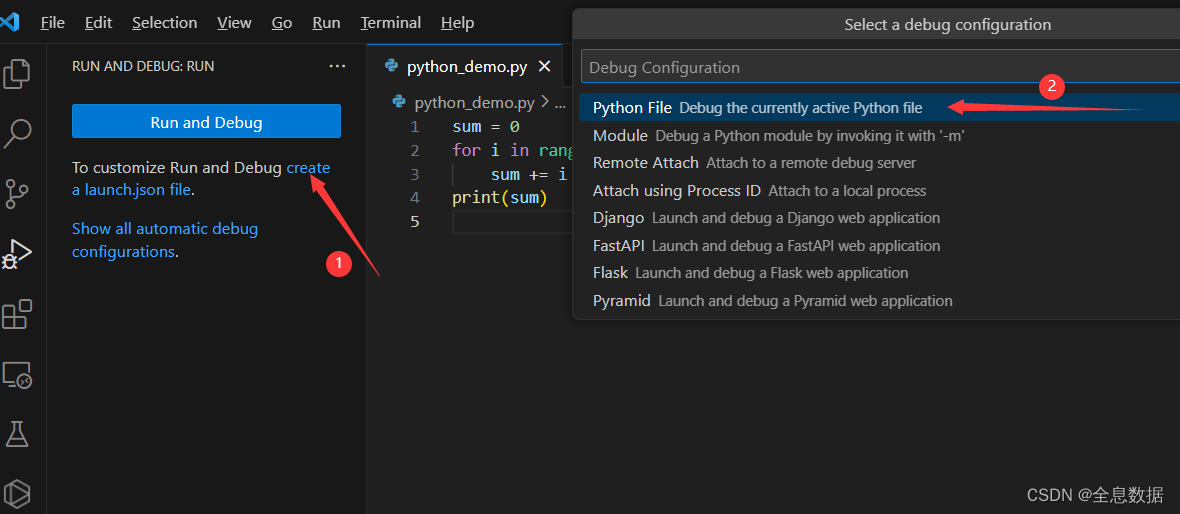The image size is (1180, 514).
Task: Open Run and Debug activity icon
Action: click(17, 254)
